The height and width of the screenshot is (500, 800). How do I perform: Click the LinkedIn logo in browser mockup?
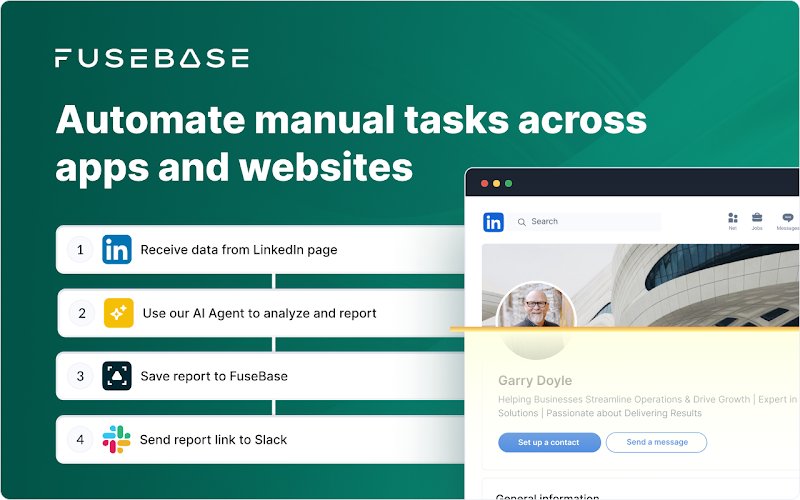pos(493,222)
